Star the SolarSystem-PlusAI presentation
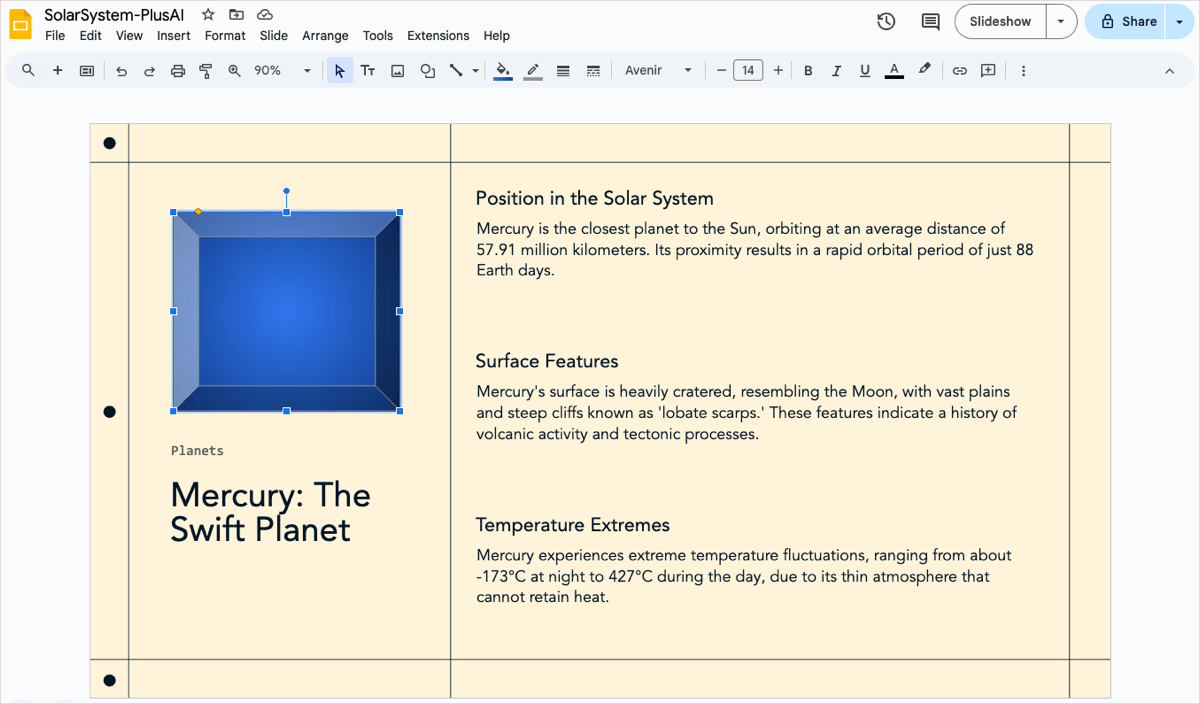Image resolution: width=1200 pixels, height=704 pixels. tap(207, 14)
